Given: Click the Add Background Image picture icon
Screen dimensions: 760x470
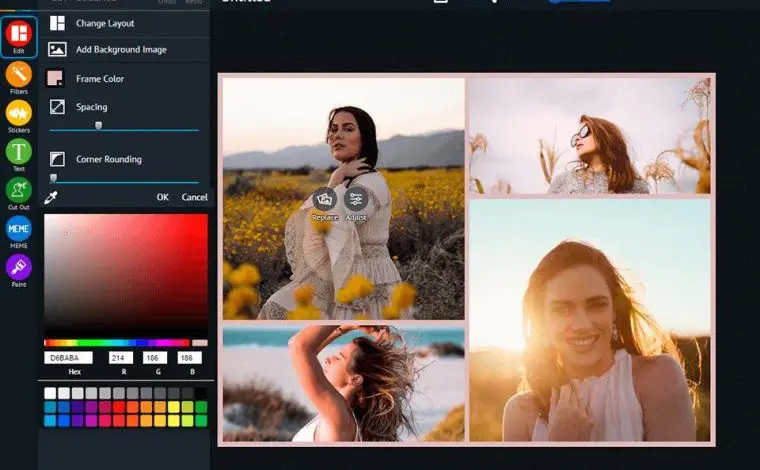Looking at the screenshot, I should coord(57,49).
